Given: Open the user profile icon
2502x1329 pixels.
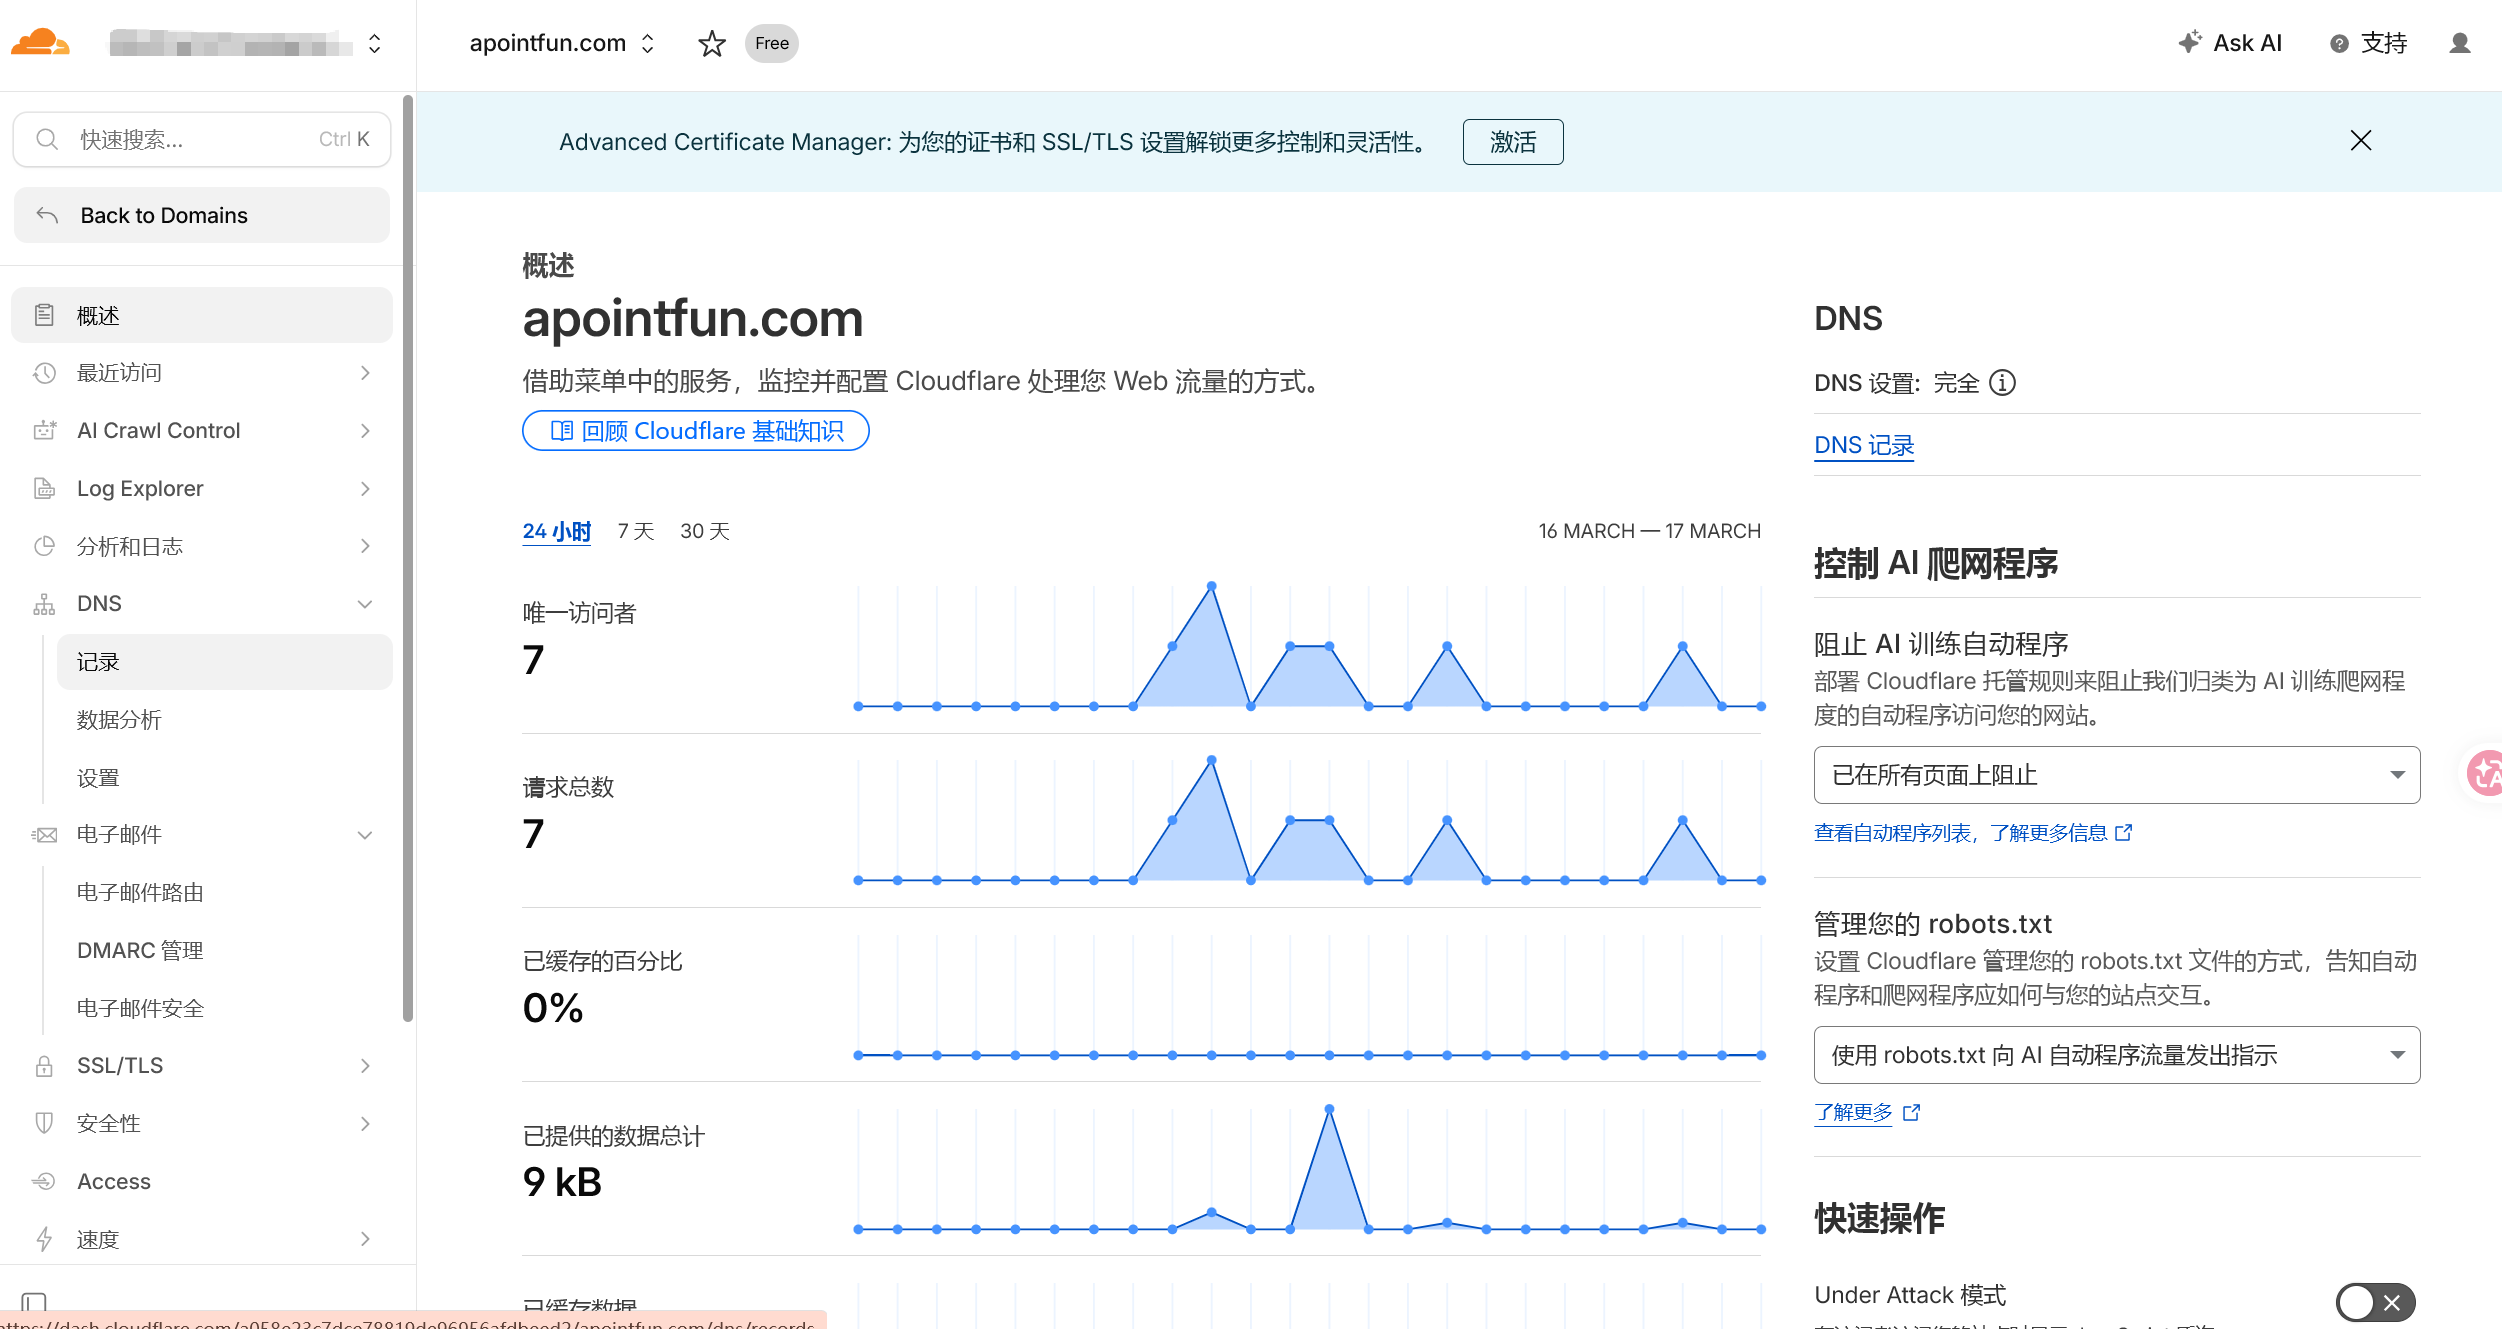Looking at the screenshot, I should (x=2459, y=43).
